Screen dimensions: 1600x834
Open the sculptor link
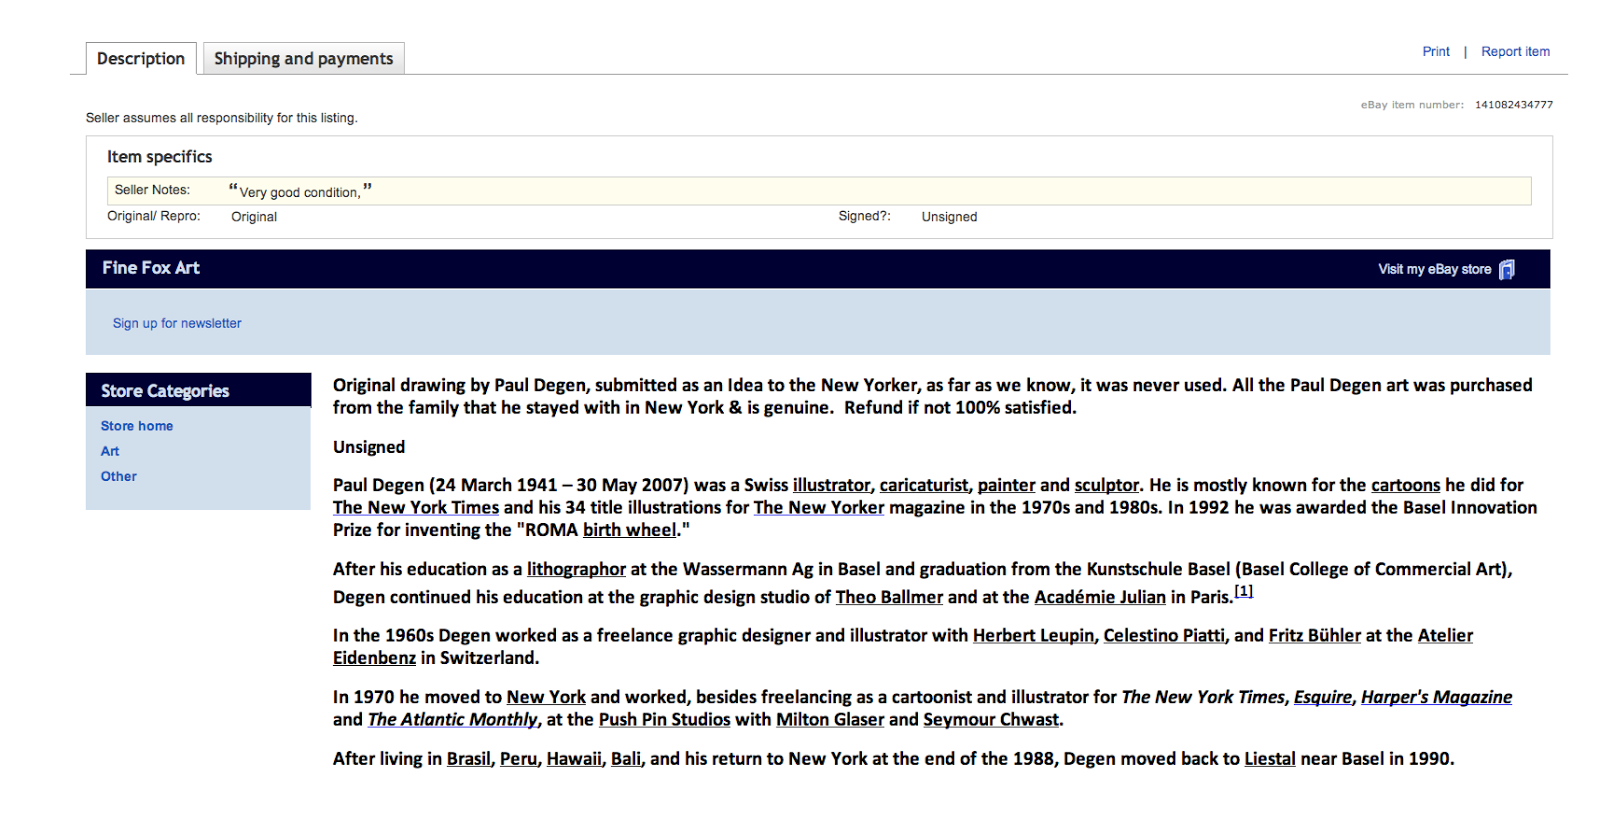point(1106,485)
